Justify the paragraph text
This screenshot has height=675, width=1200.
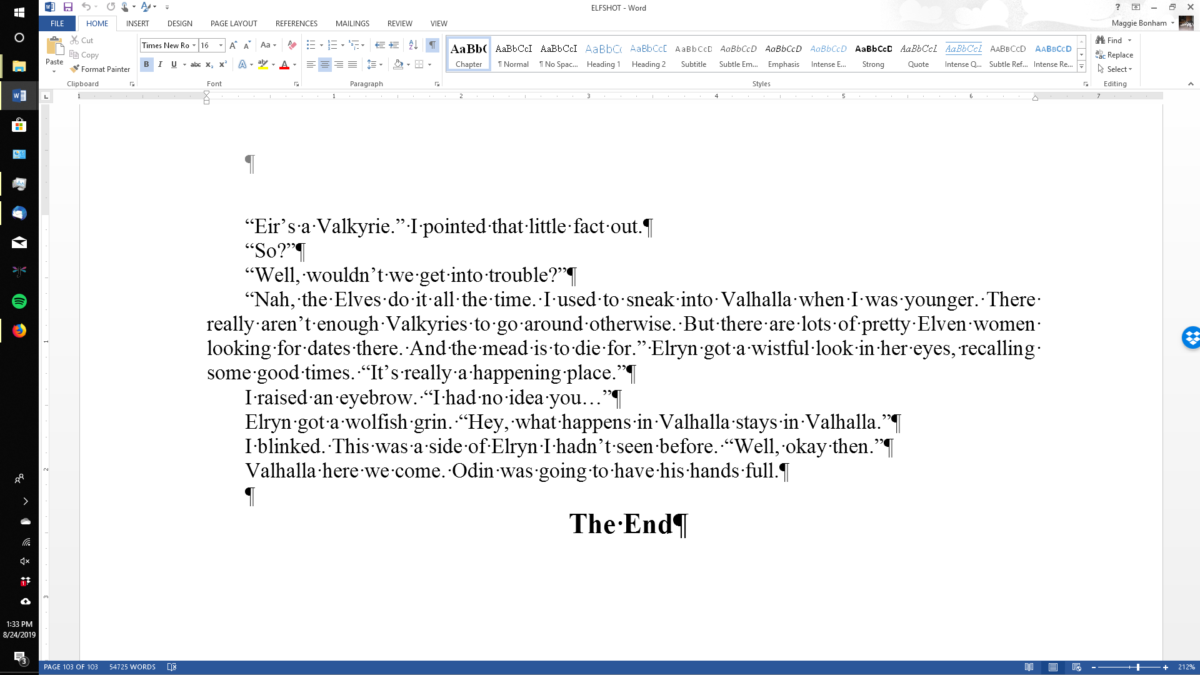click(x=352, y=65)
